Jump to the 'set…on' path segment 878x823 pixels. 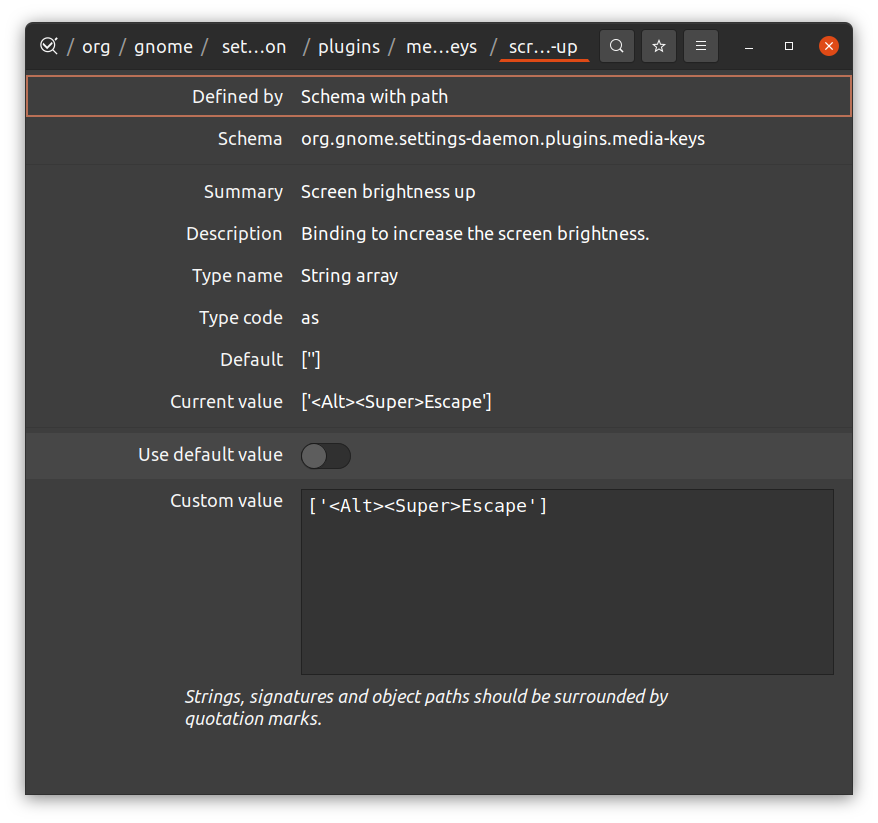(x=253, y=47)
